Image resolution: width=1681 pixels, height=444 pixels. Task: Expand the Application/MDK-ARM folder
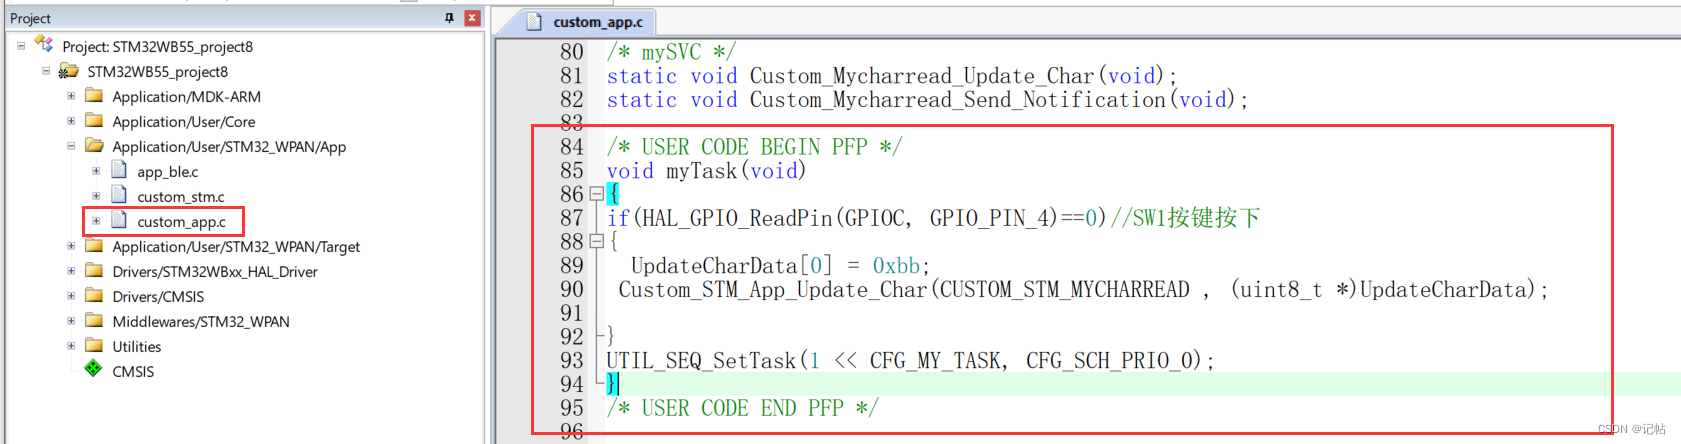coord(71,96)
